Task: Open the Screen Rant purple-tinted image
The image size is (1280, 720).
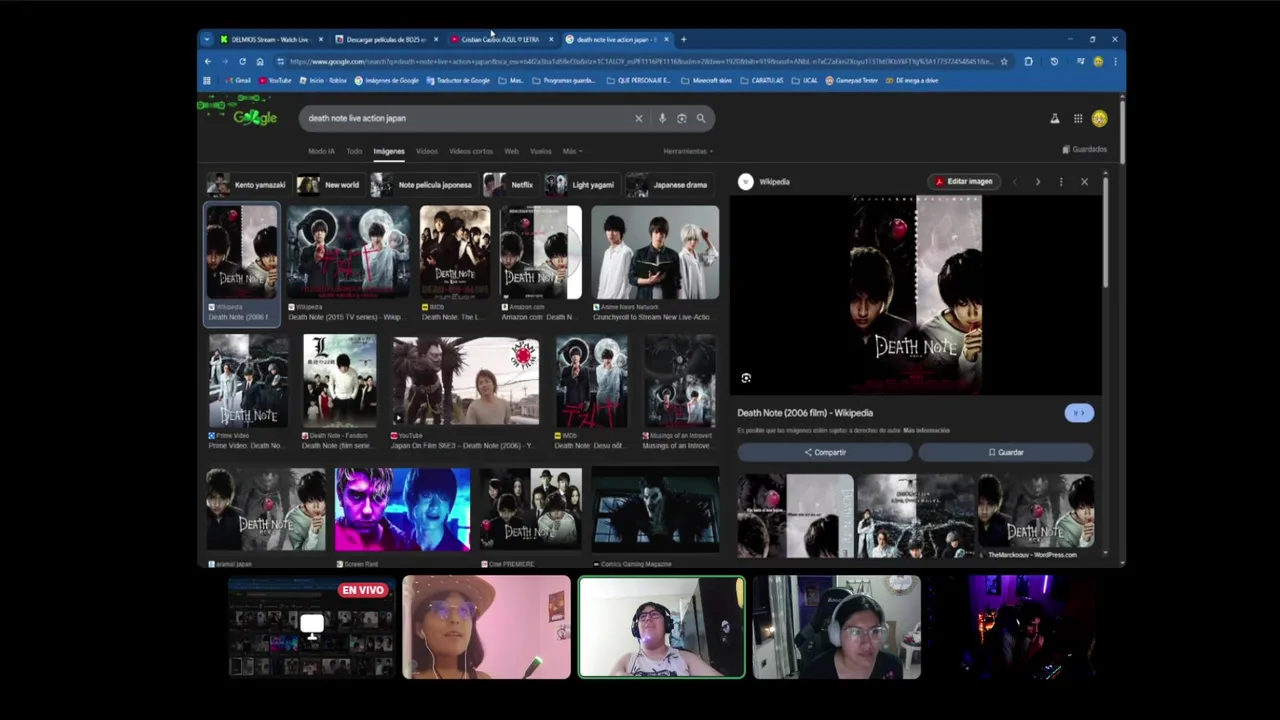Action: coord(402,509)
